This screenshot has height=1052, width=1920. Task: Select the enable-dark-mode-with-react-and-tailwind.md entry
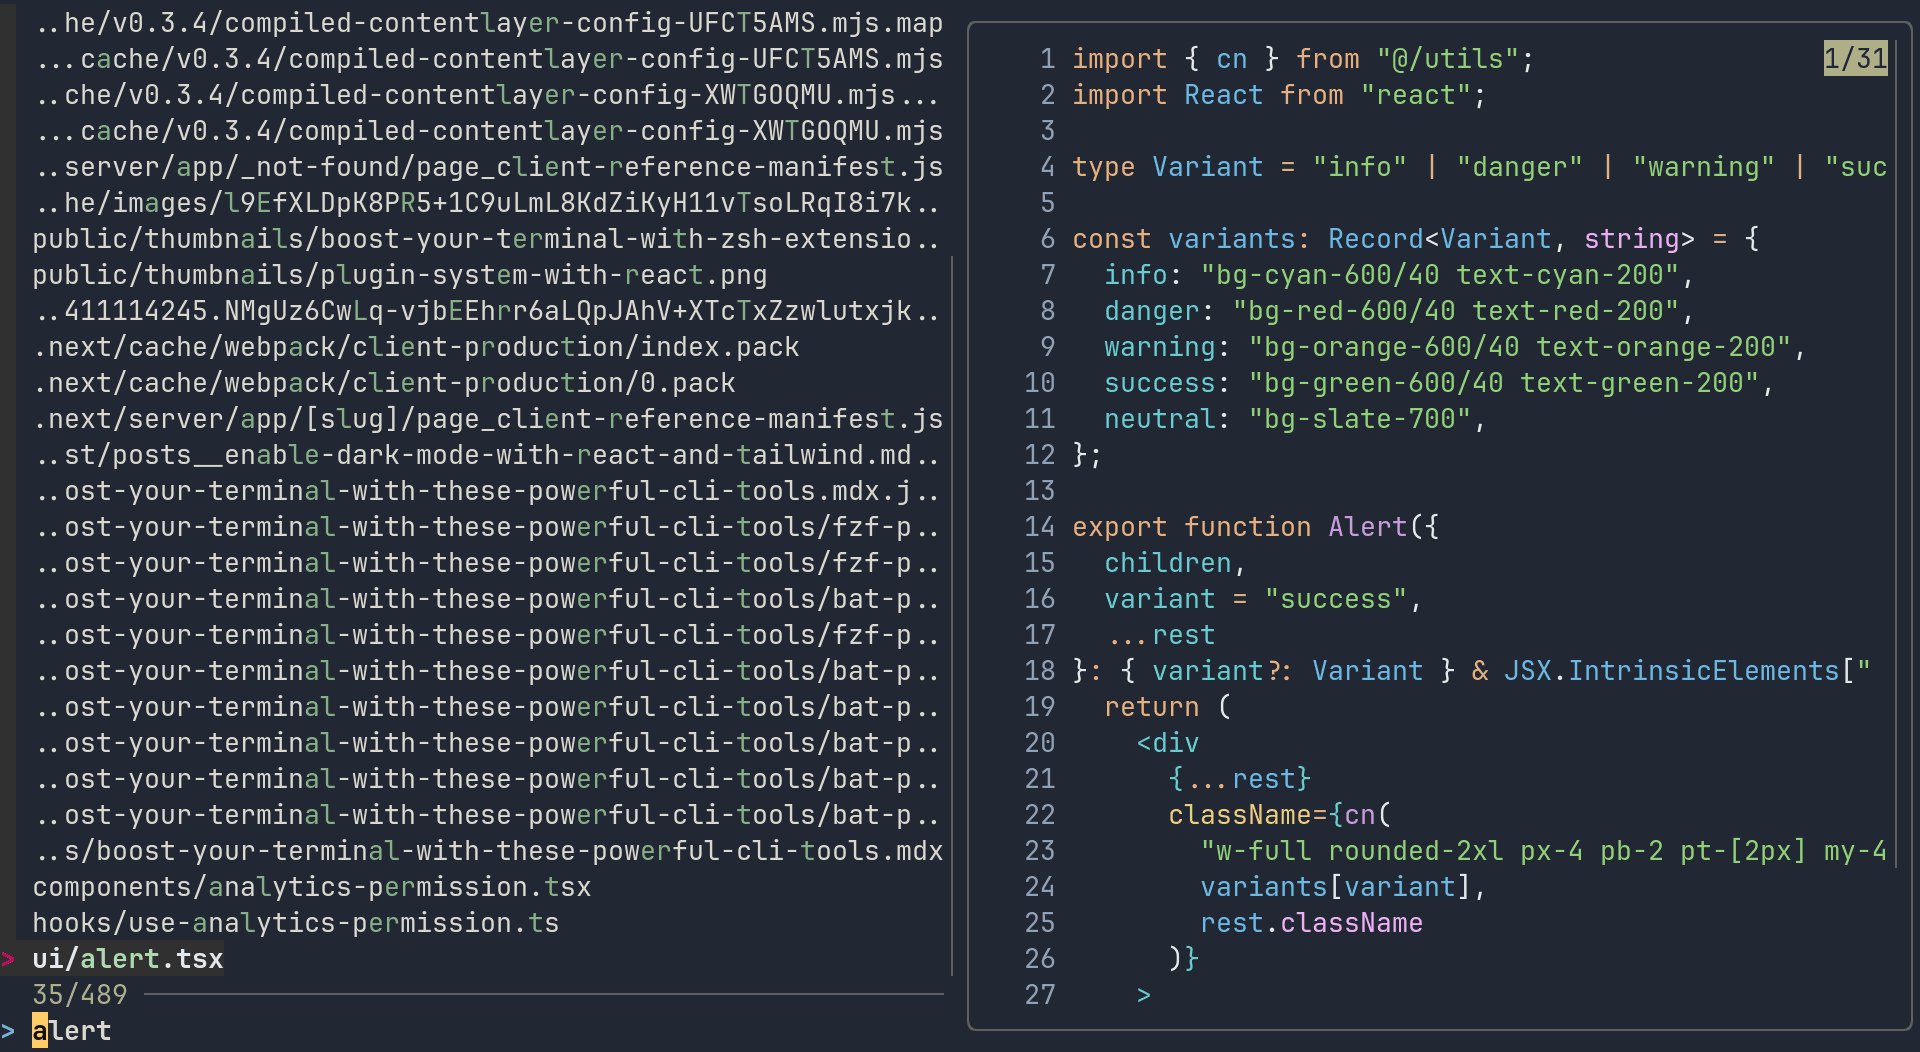tap(487, 455)
